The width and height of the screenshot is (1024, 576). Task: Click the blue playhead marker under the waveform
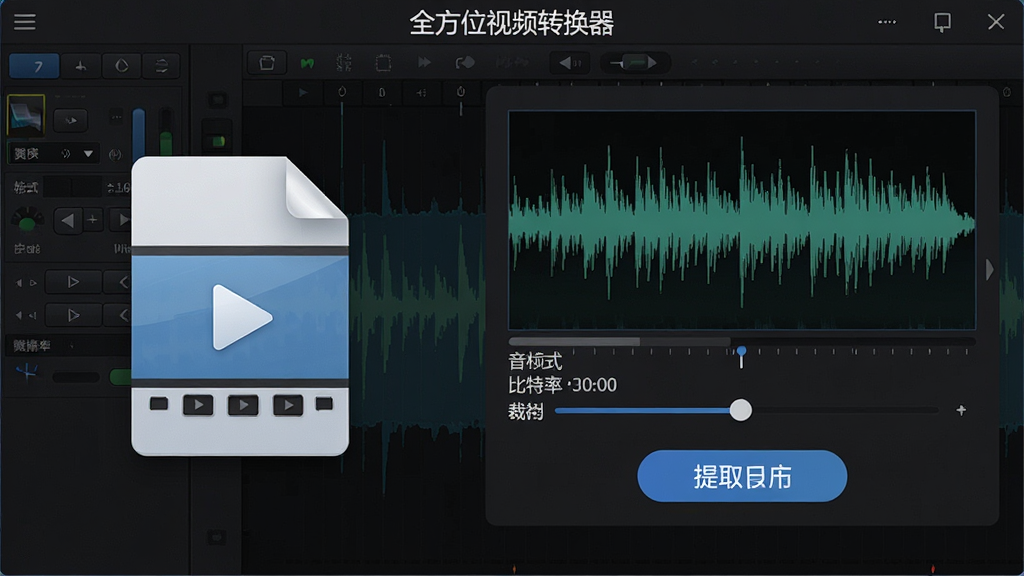[741, 357]
